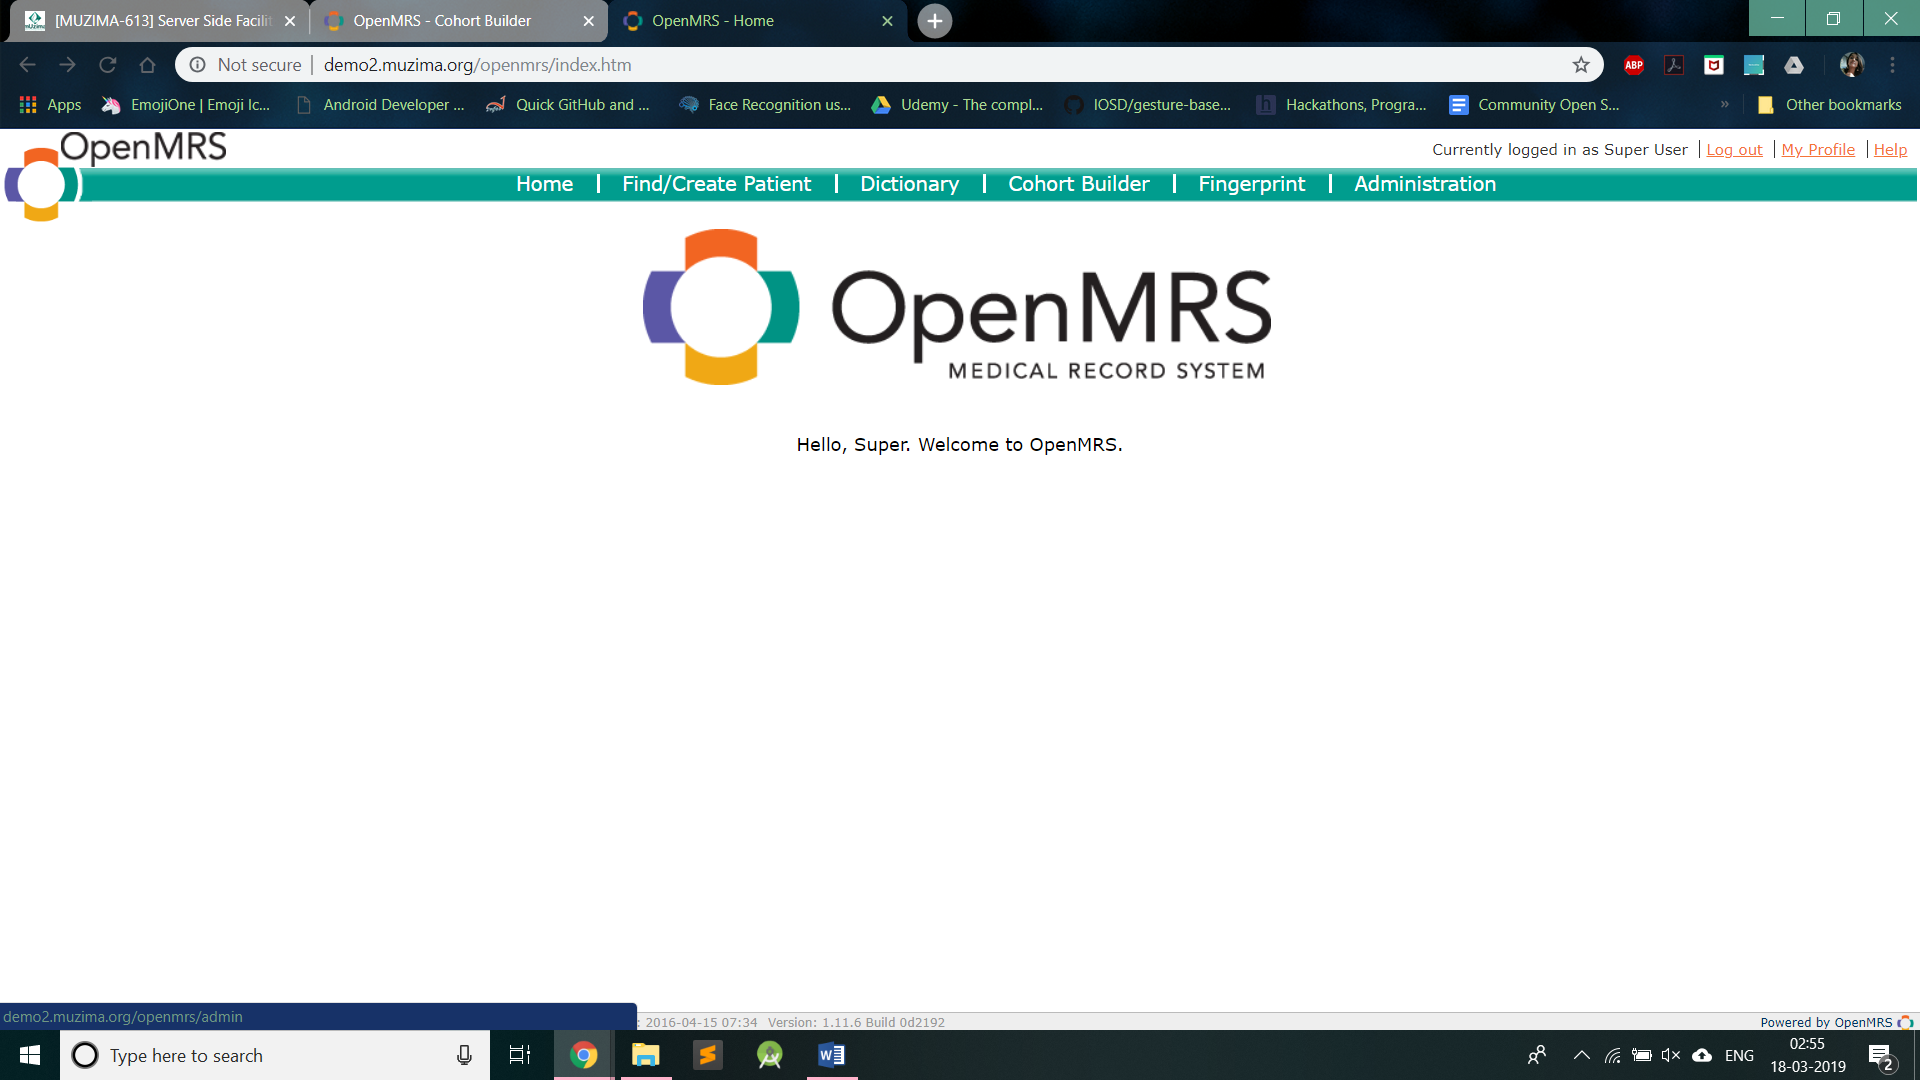Screen dimensions: 1920x1080
Task: Open the Dictionary menu item
Action: click(910, 184)
